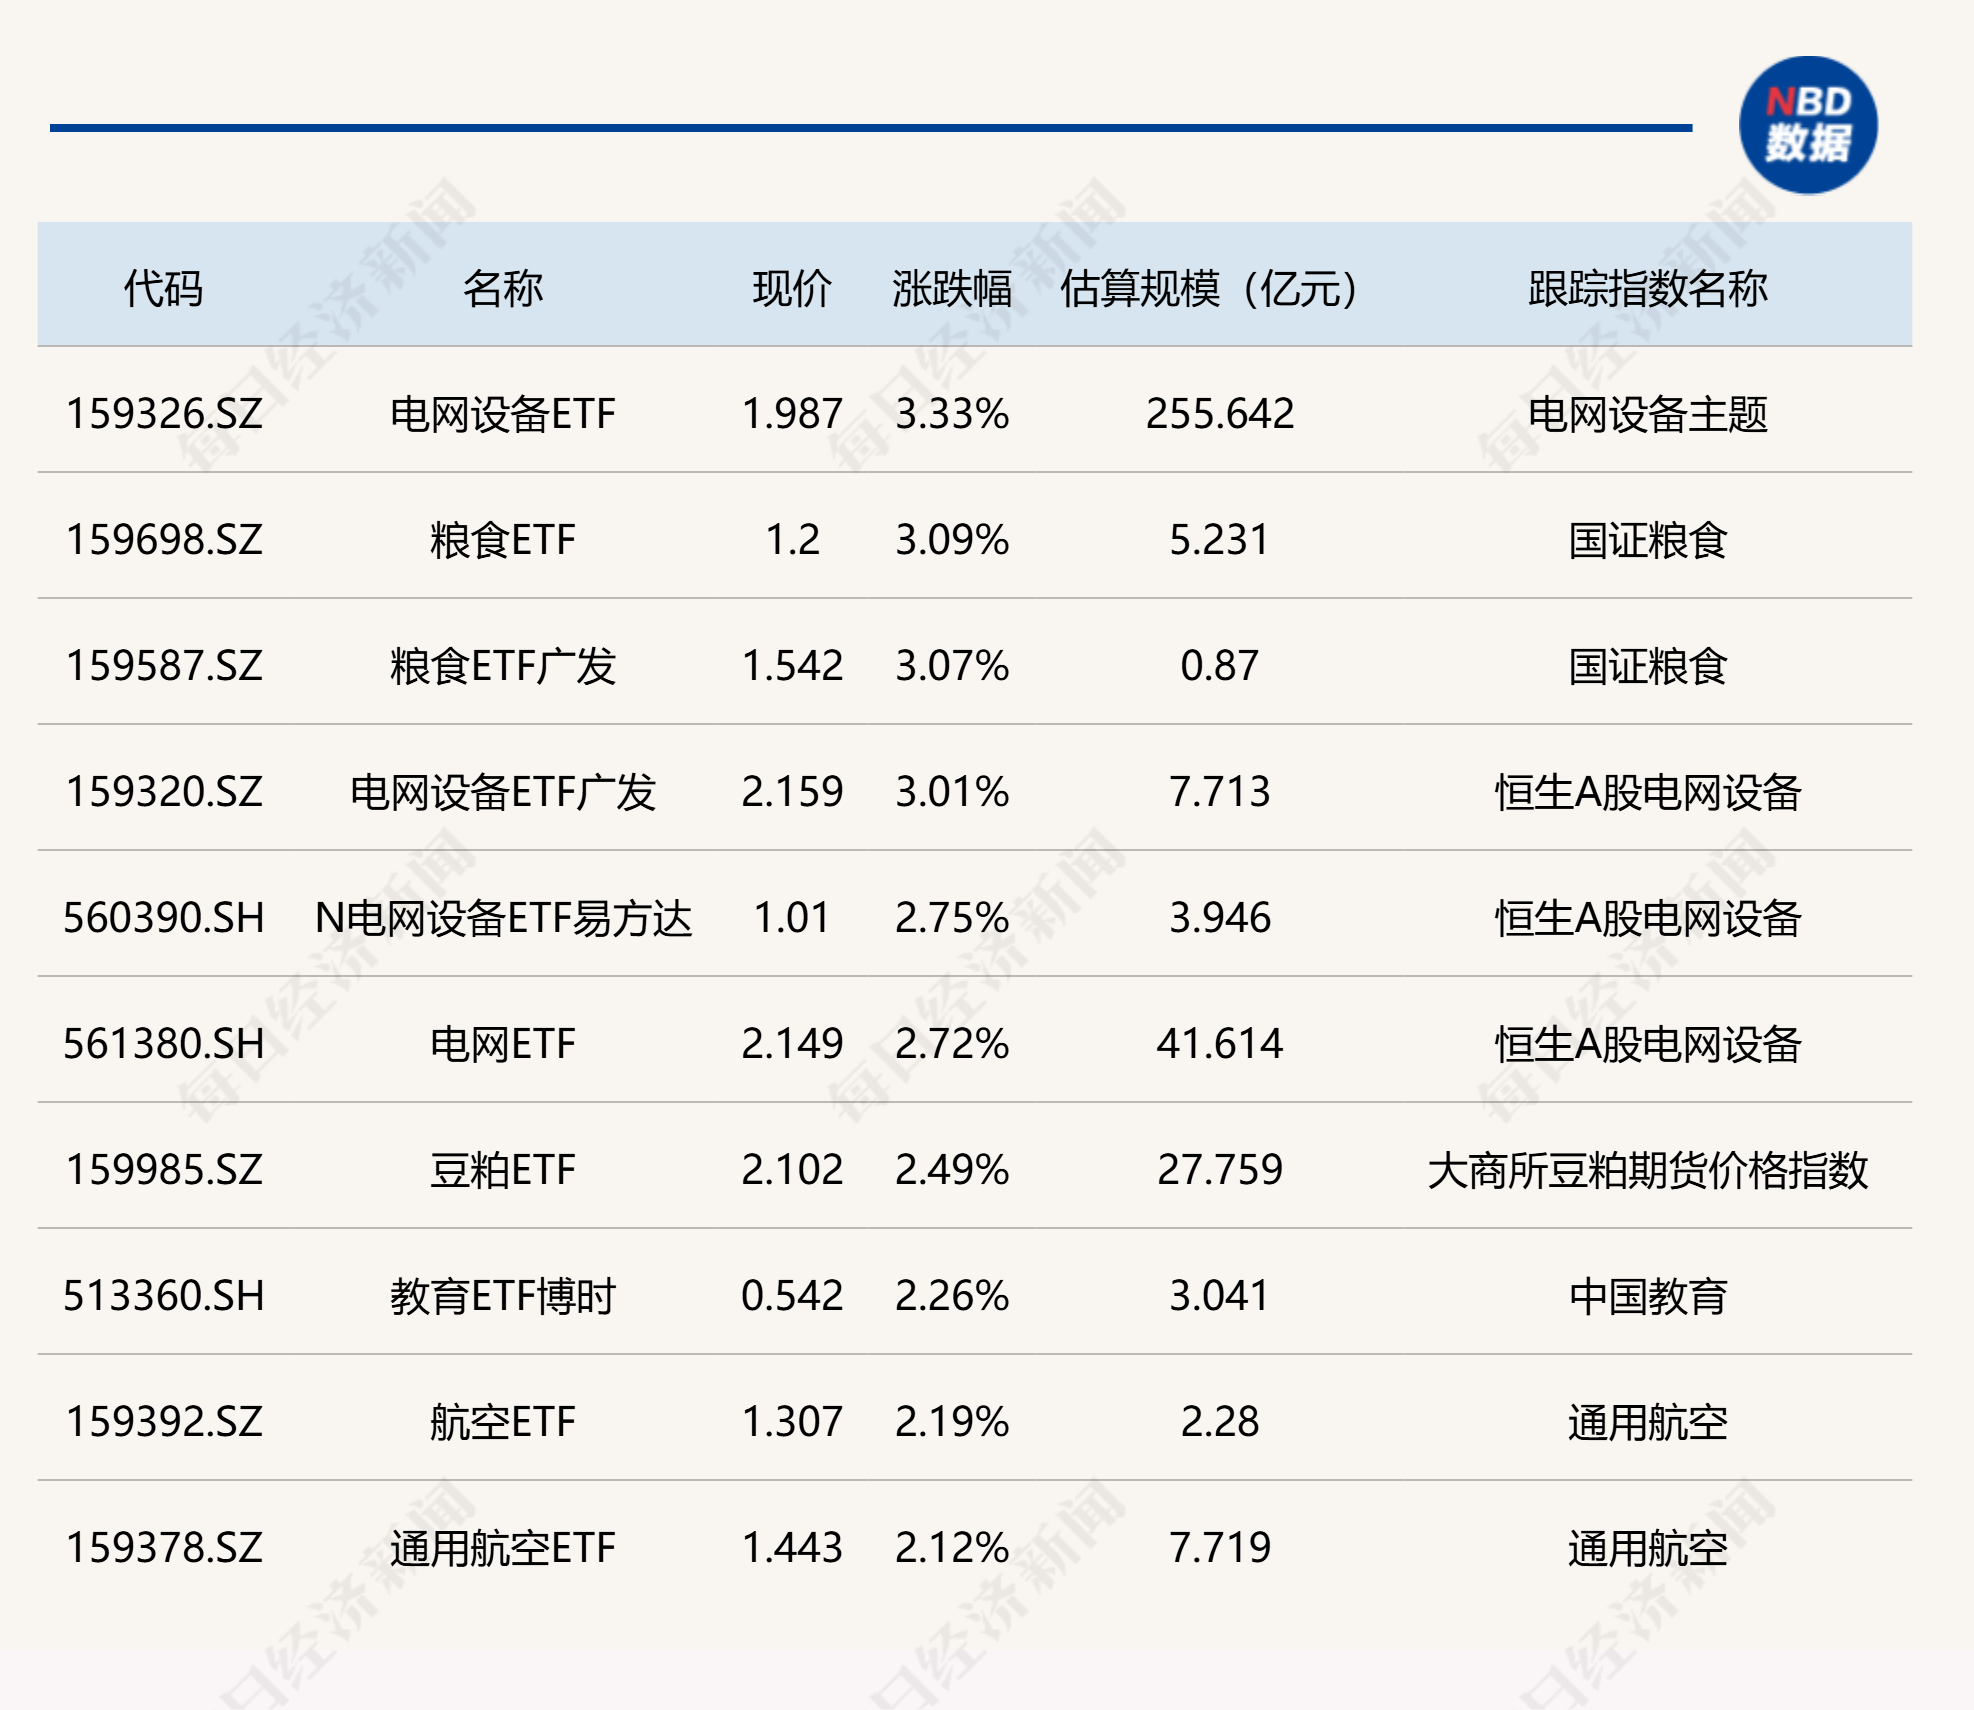The image size is (1974, 1710).
Task: Click 通用航空ETF name cell
Action: 502,1548
